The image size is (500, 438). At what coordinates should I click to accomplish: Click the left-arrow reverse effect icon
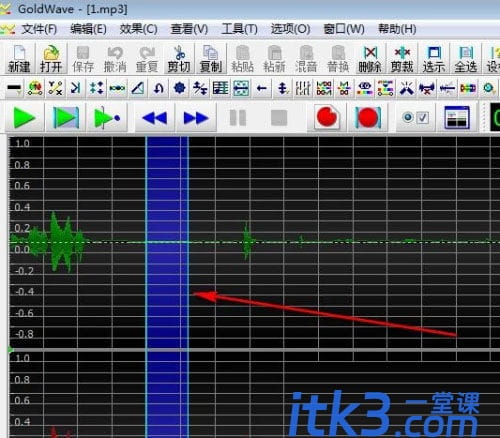[262, 88]
